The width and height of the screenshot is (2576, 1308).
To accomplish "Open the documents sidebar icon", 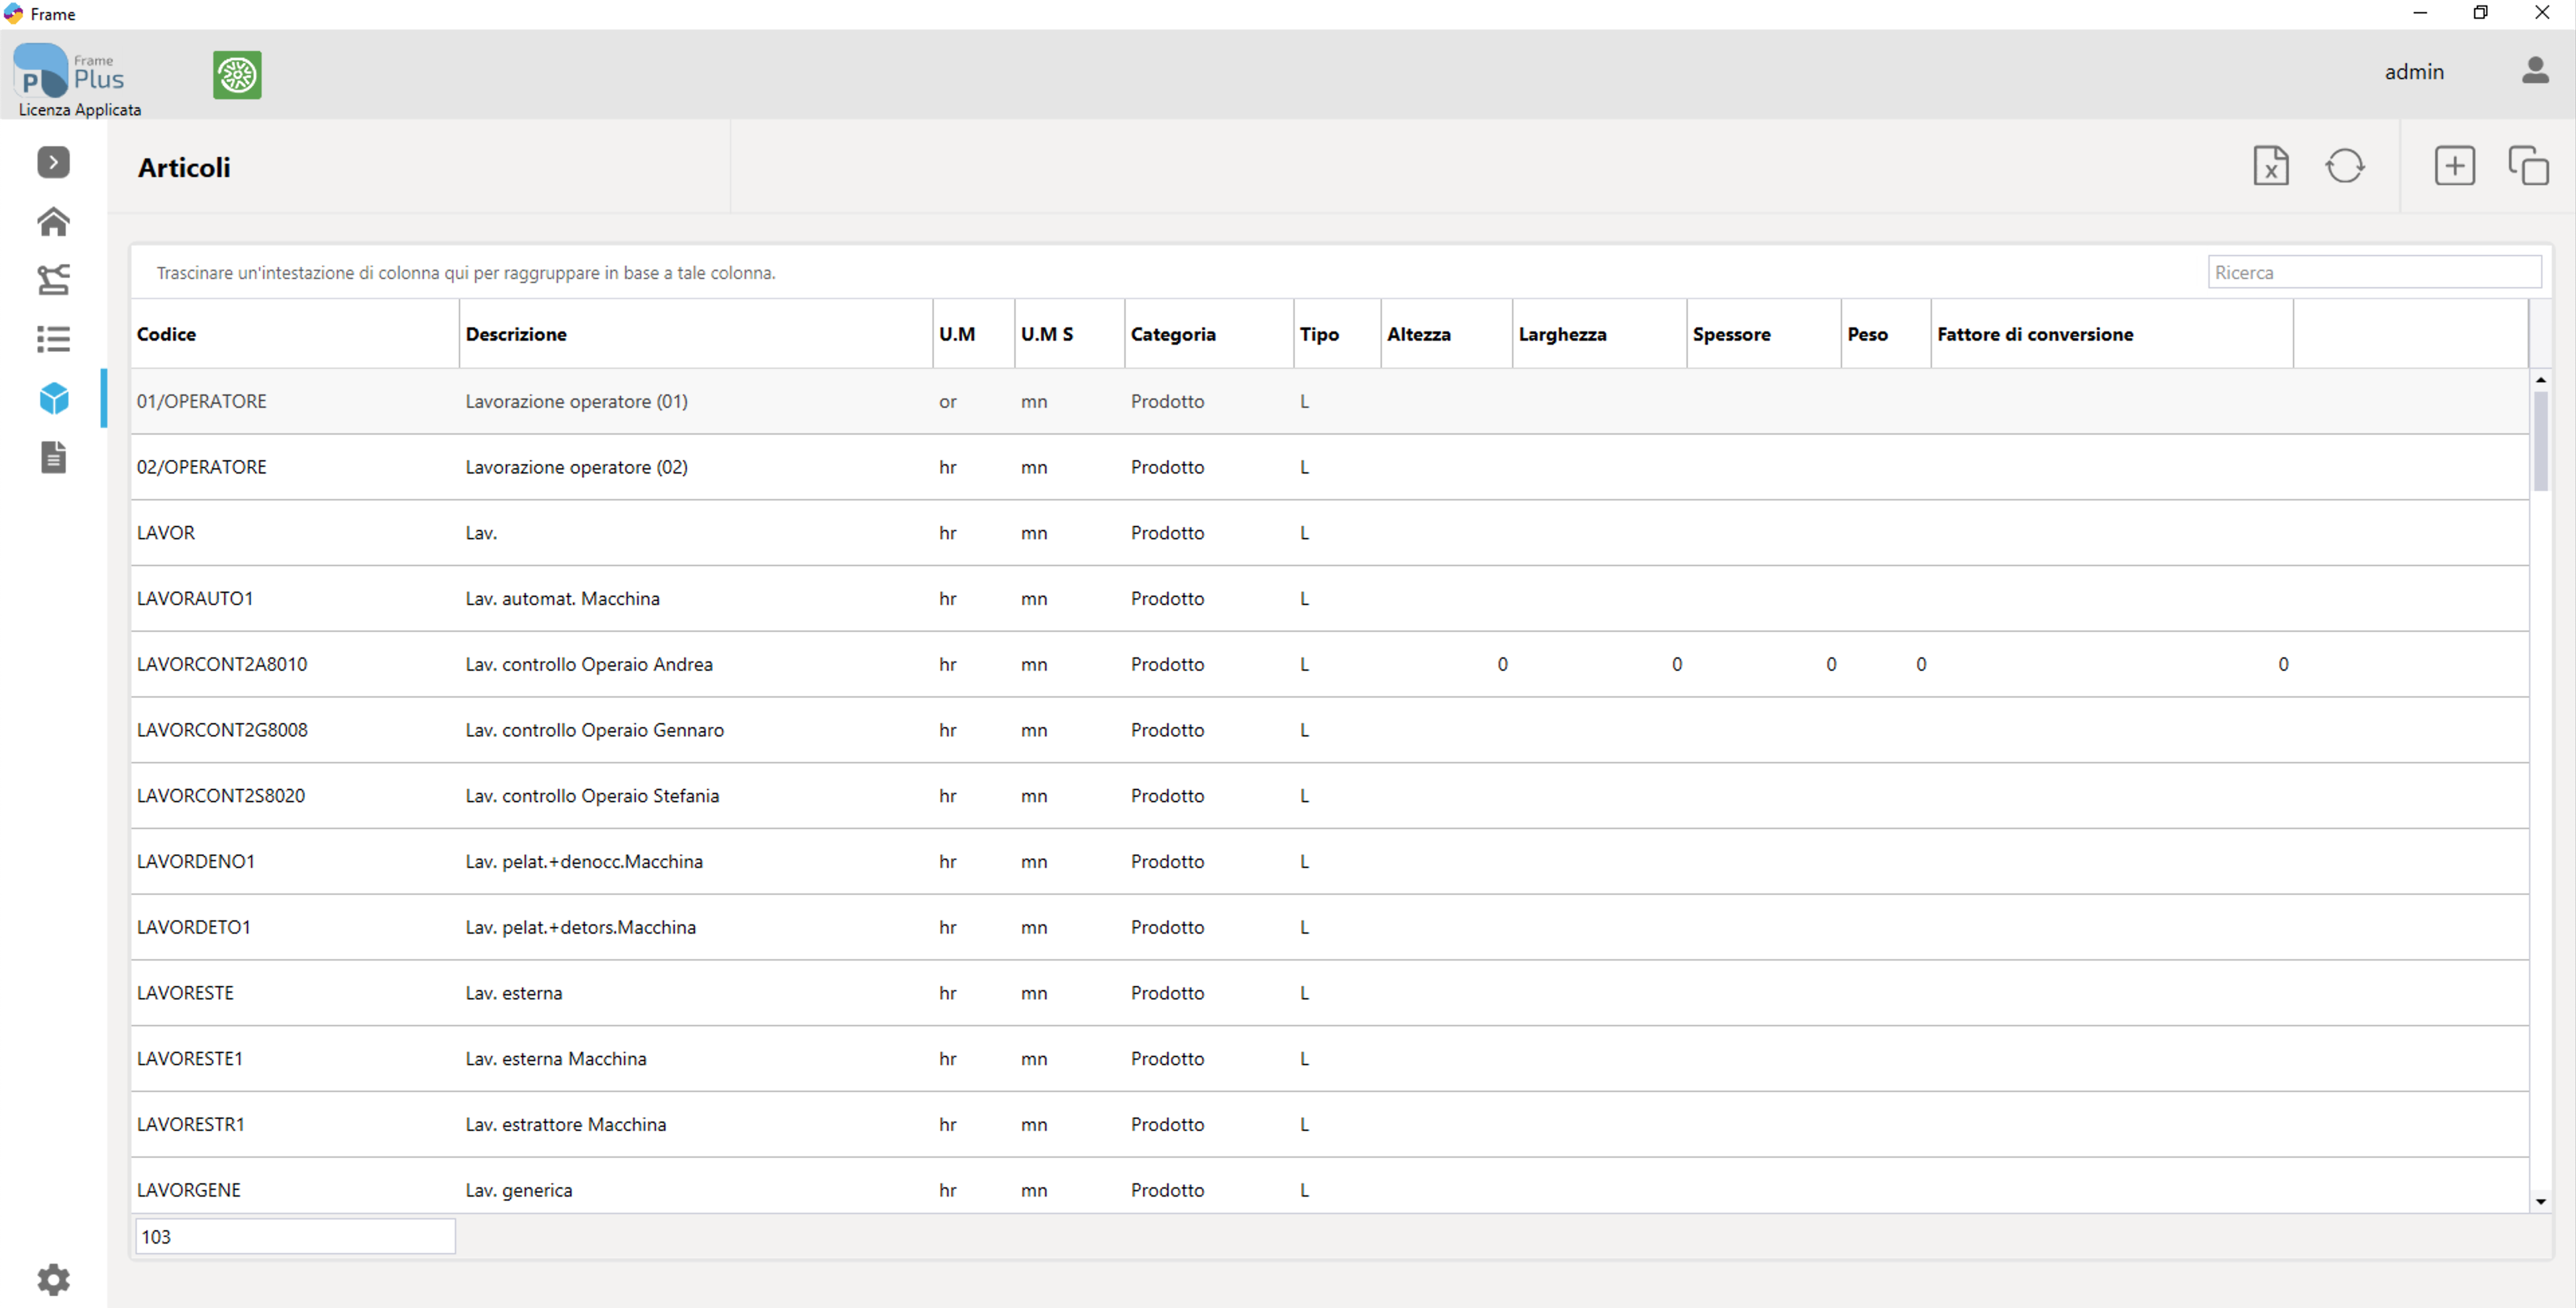I will click(53, 458).
